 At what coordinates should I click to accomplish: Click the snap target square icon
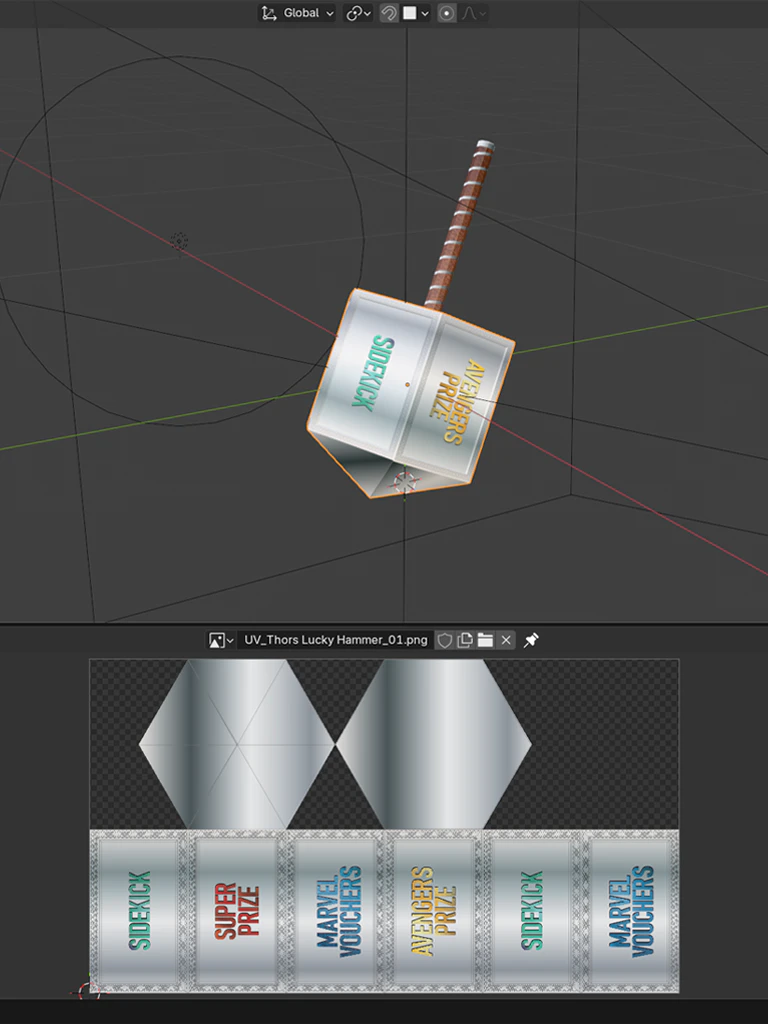(409, 13)
